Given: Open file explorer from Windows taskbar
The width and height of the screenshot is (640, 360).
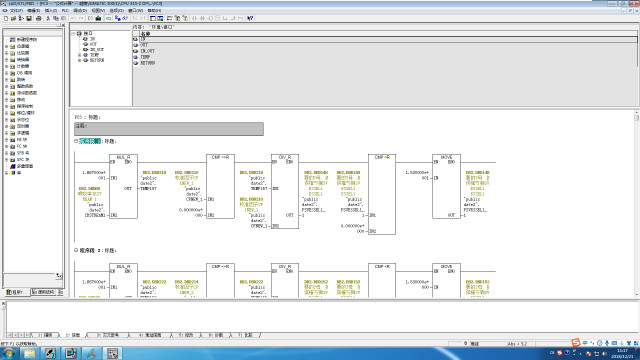Looking at the screenshot, I should tap(29, 353).
